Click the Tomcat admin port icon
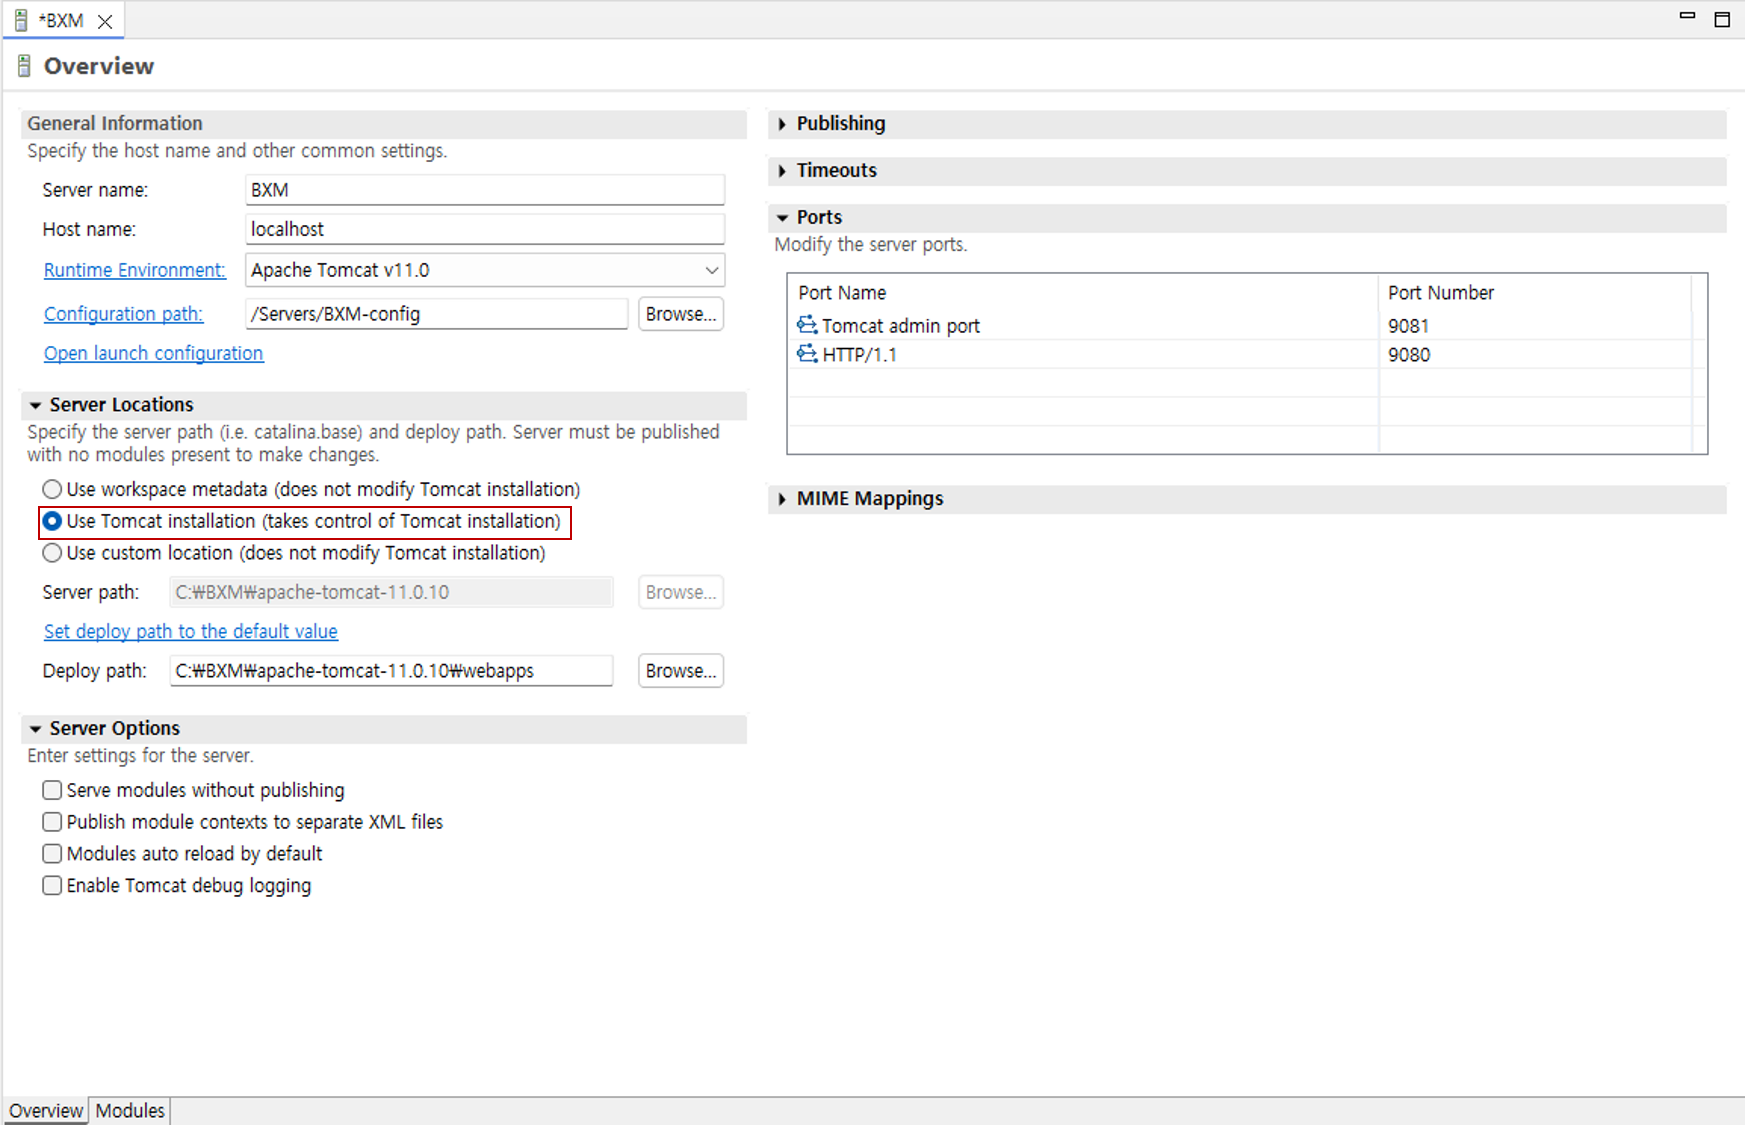 [806, 325]
